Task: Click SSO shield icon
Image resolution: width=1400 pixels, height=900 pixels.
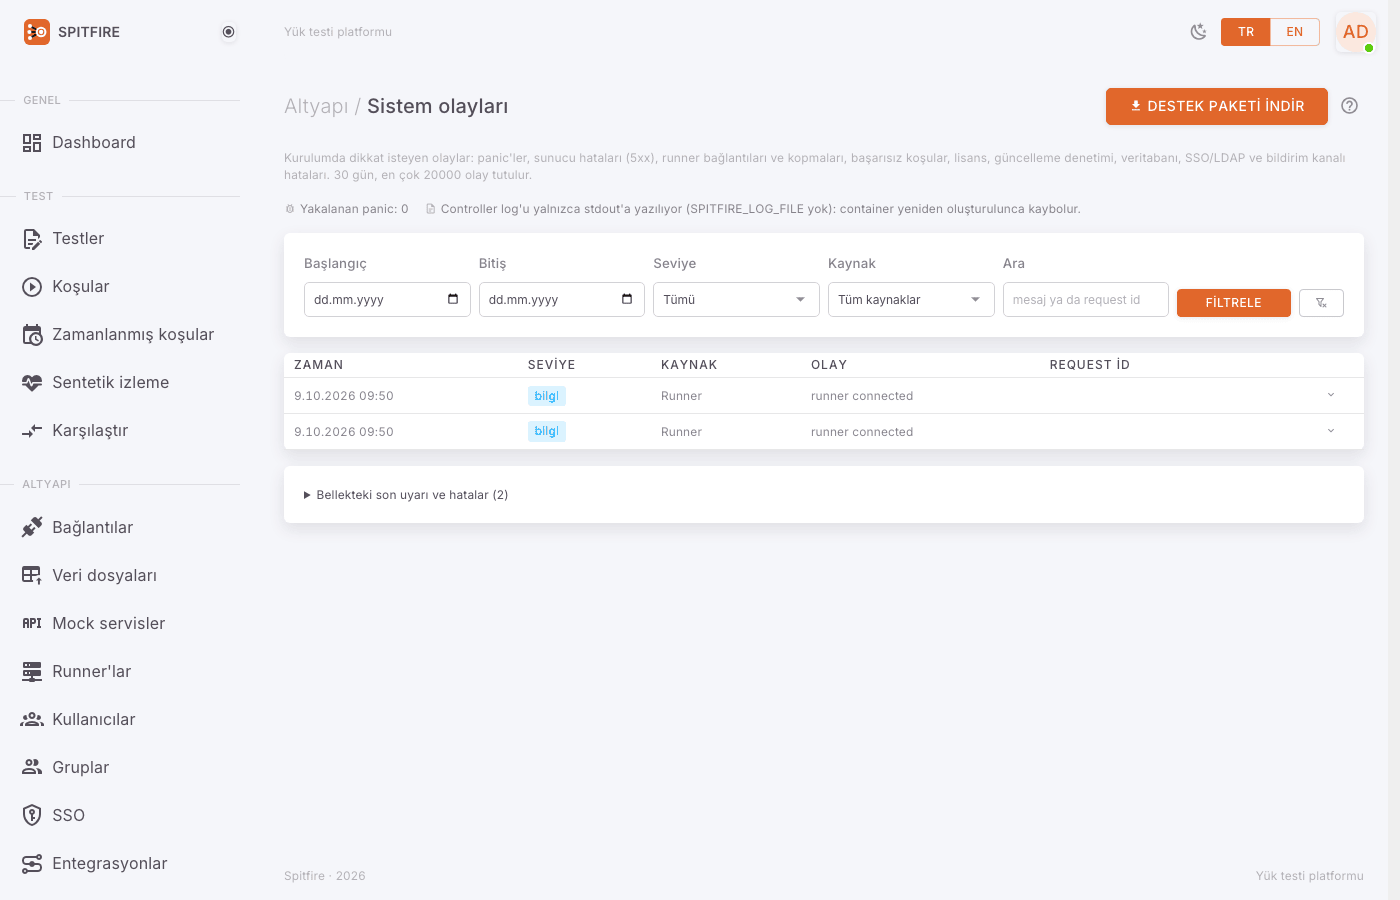Action: (32, 815)
